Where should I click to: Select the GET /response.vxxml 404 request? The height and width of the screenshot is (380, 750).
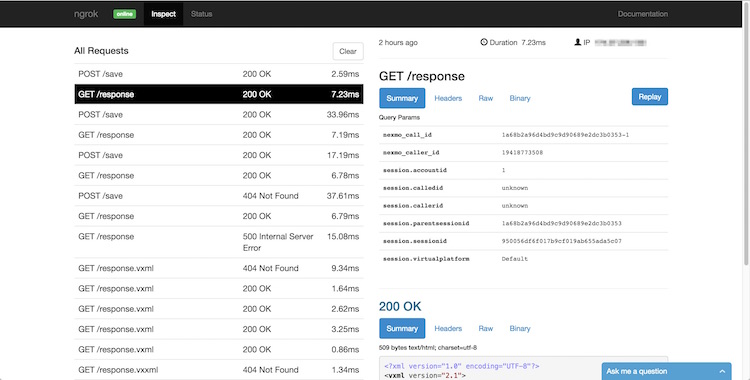[x=219, y=370]
